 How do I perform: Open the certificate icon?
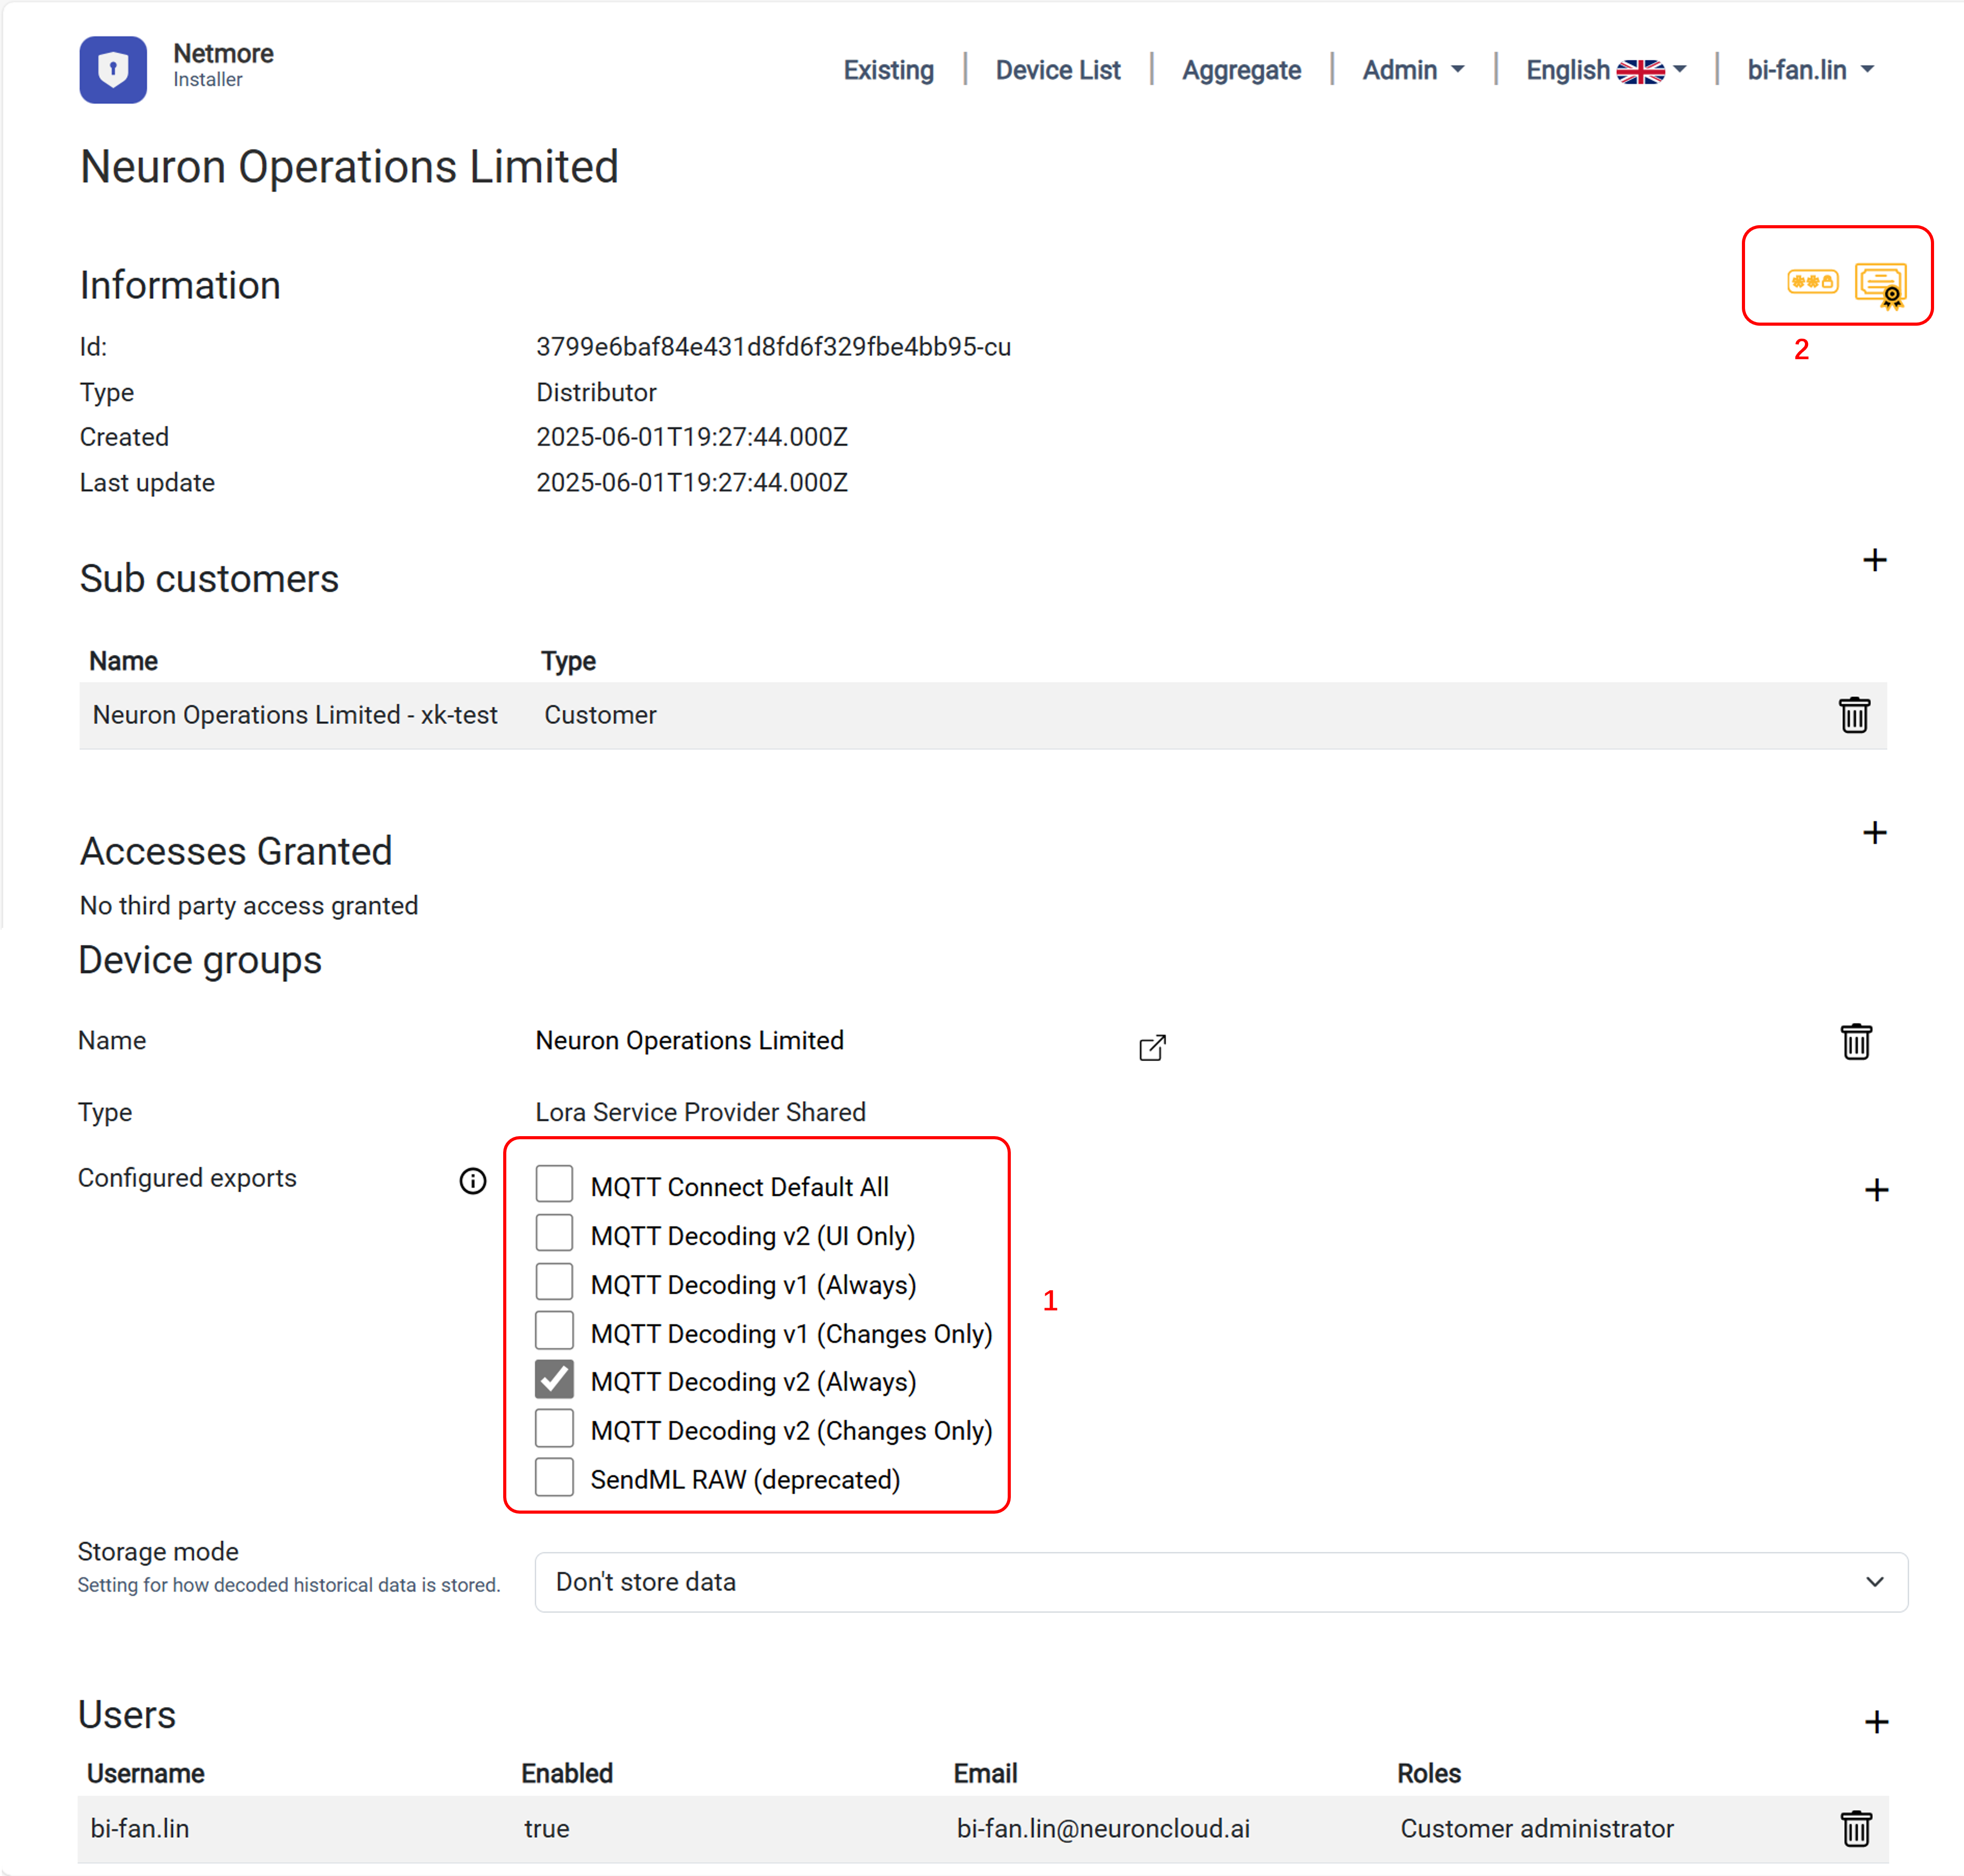coord(1881,286)
